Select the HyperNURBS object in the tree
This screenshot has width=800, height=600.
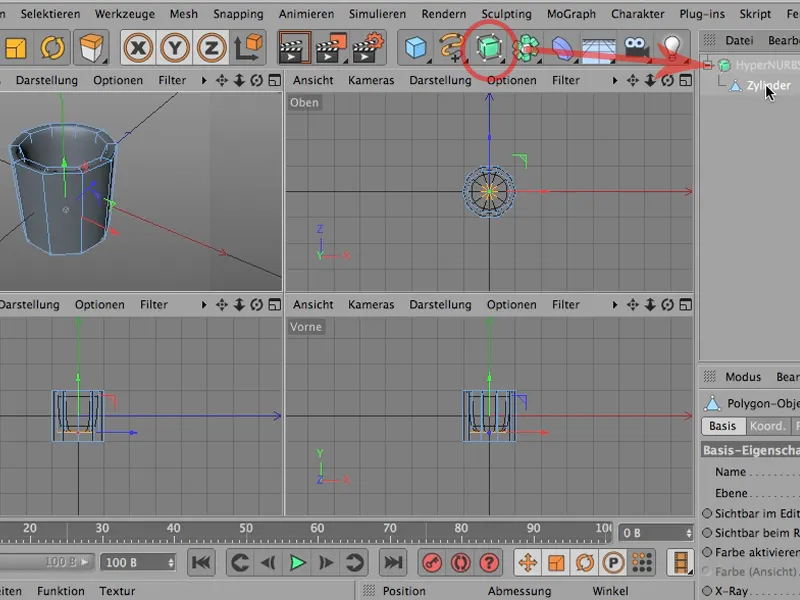click(767, 65)
